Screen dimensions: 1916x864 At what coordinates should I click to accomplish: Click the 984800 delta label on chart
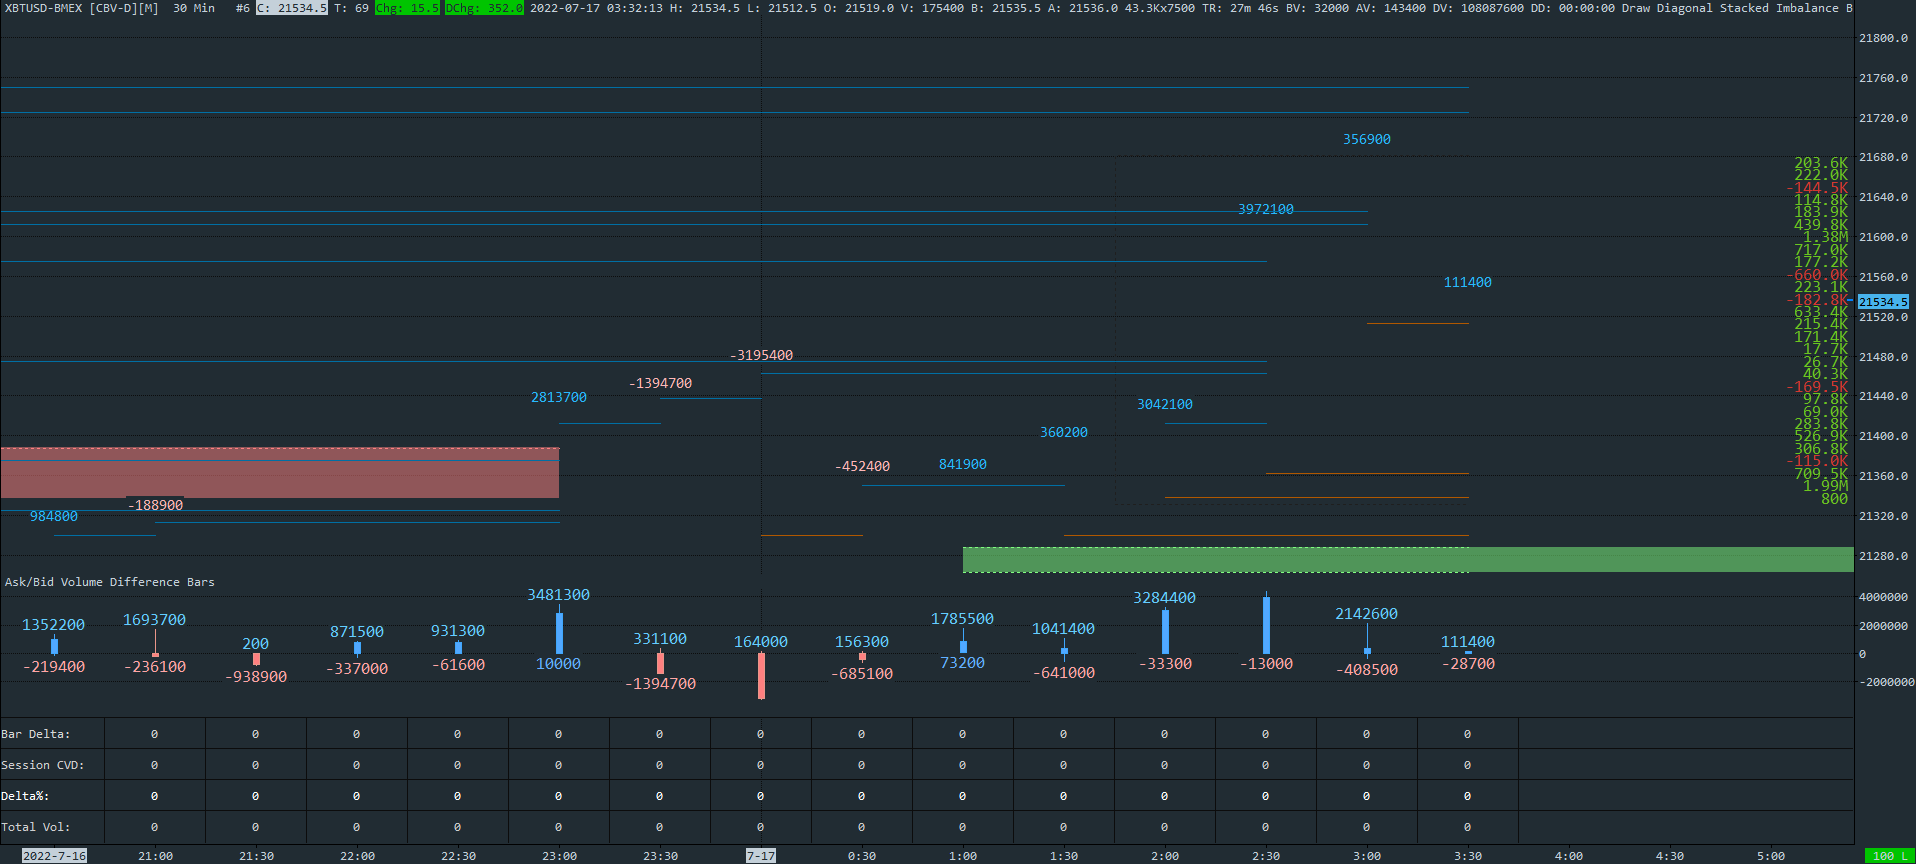[53, 516]
